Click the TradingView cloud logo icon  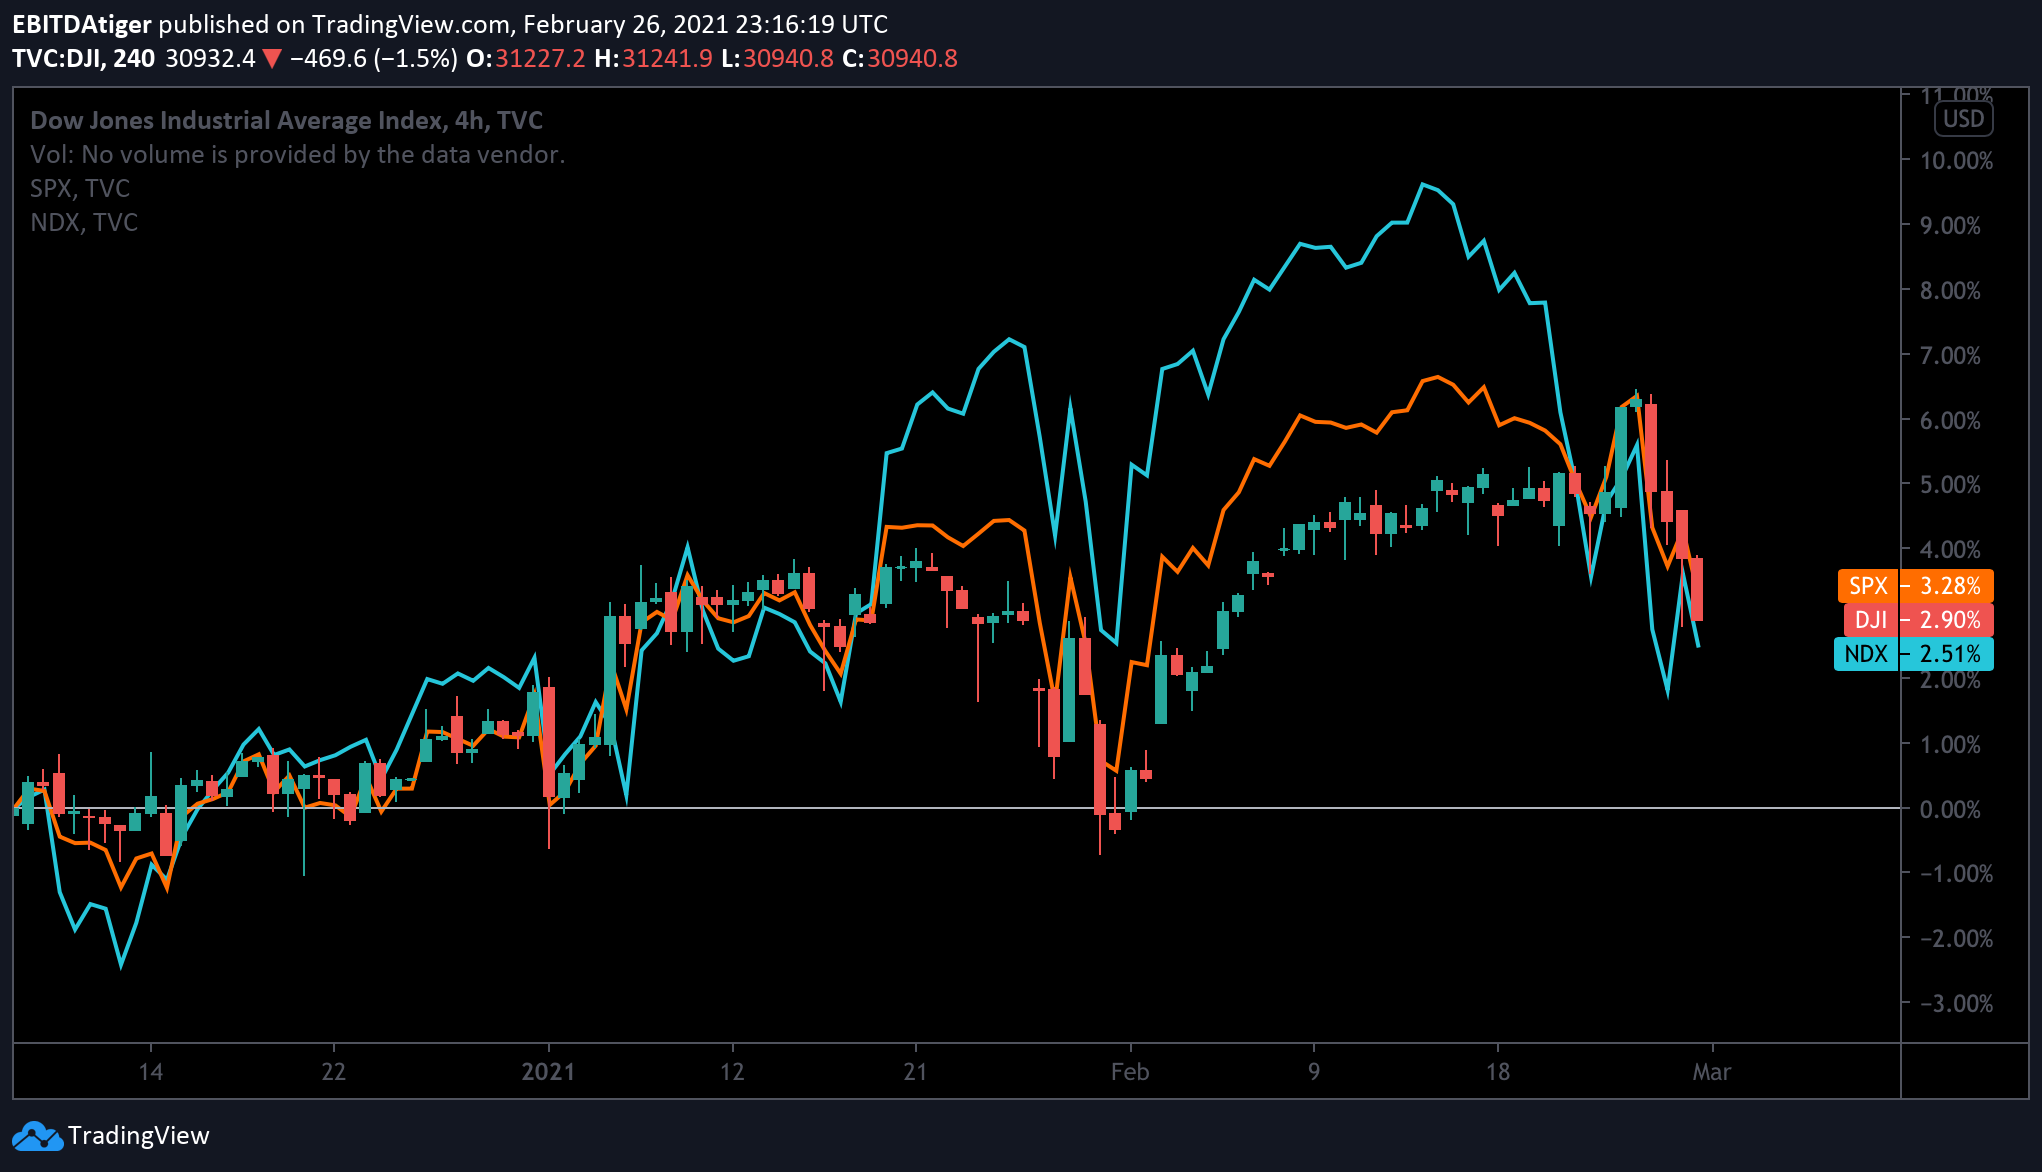[37, 1136]
